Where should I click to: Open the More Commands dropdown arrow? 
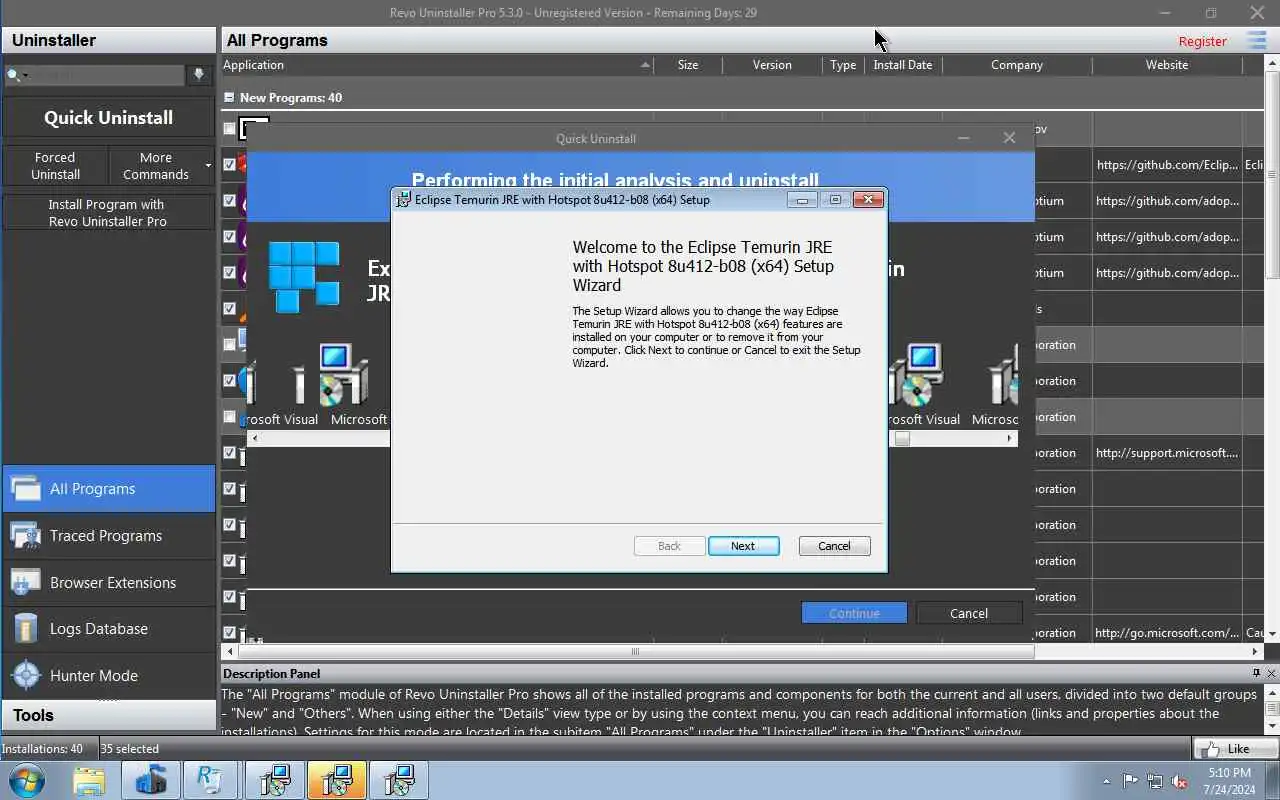pos(208,166)
